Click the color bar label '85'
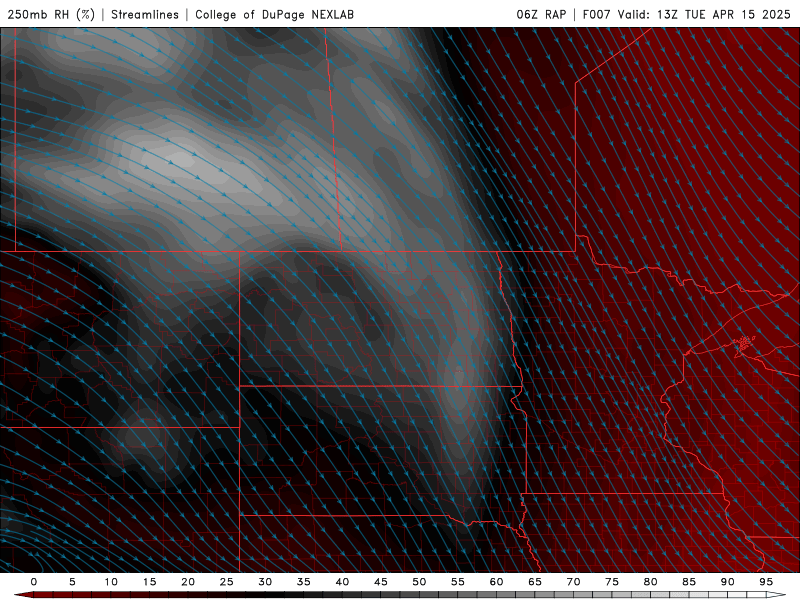Viewport: 800px width, 600px height. tap(689, 582)
